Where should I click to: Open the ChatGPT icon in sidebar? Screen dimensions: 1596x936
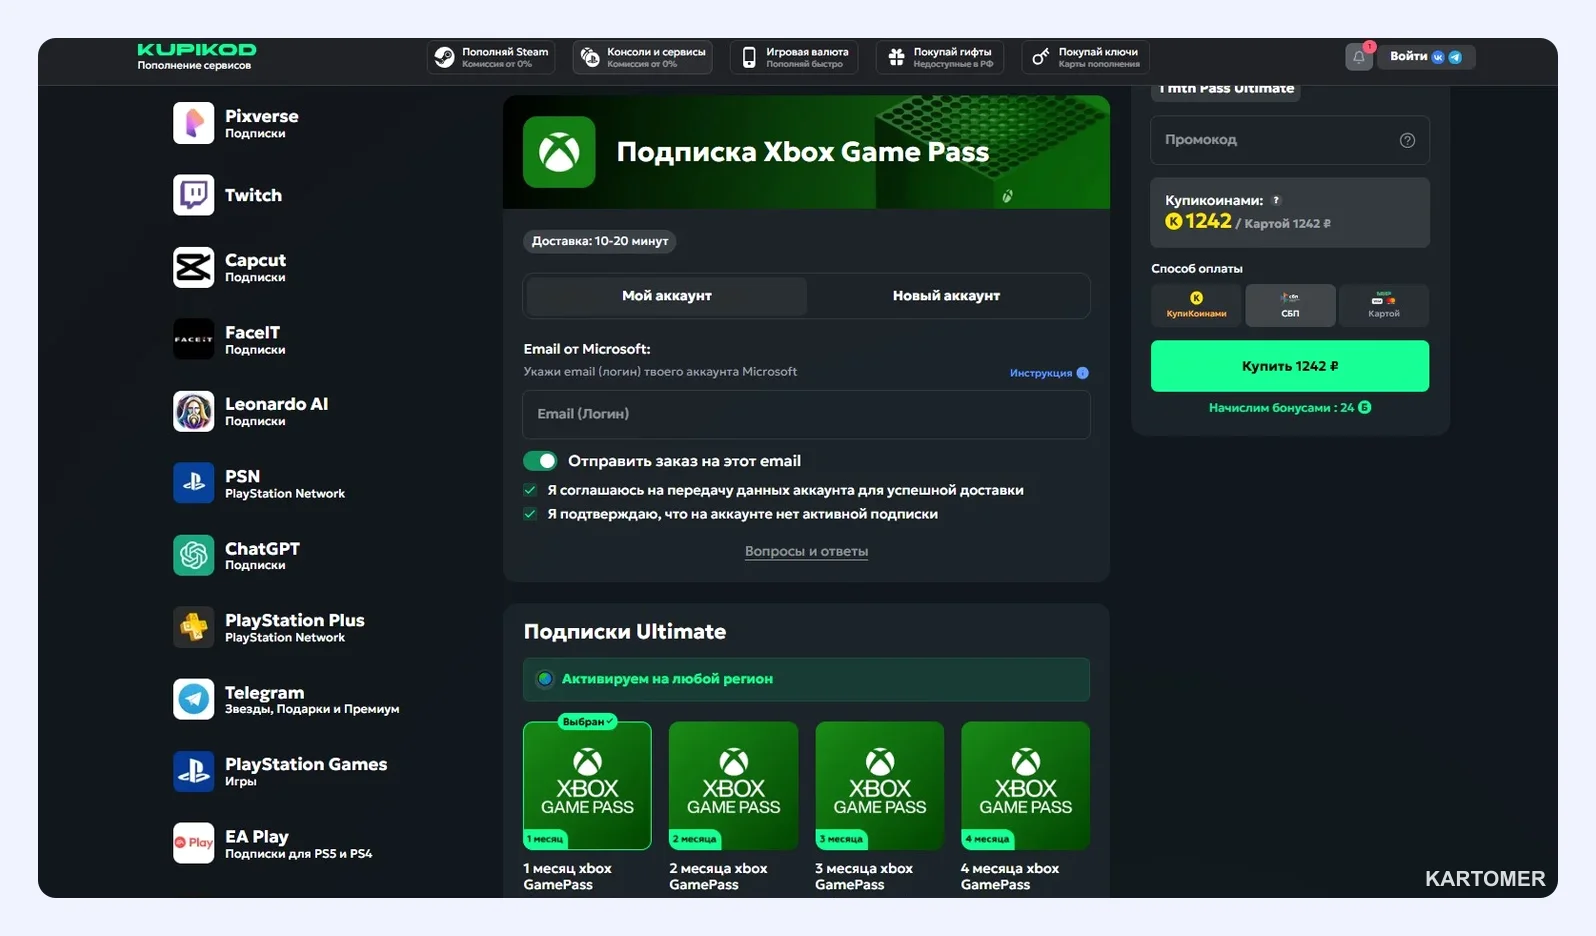point(193,555)
